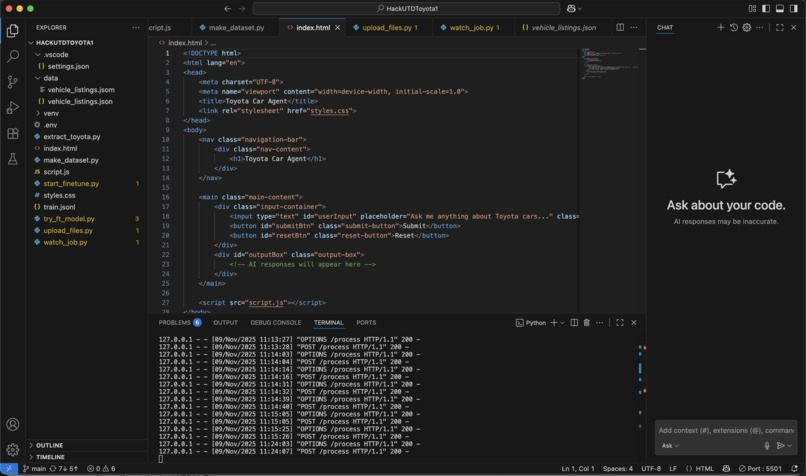Open chat settings gear

click(746, 27)
